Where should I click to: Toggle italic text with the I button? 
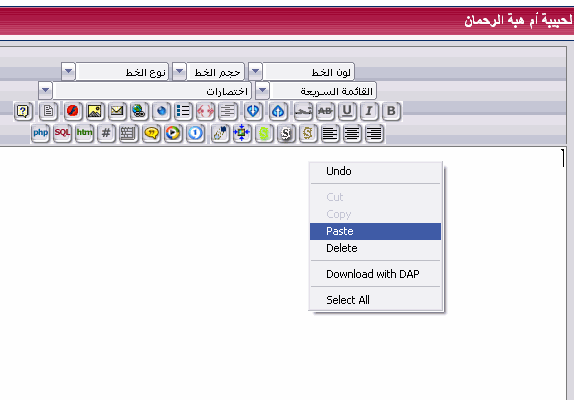369,111
